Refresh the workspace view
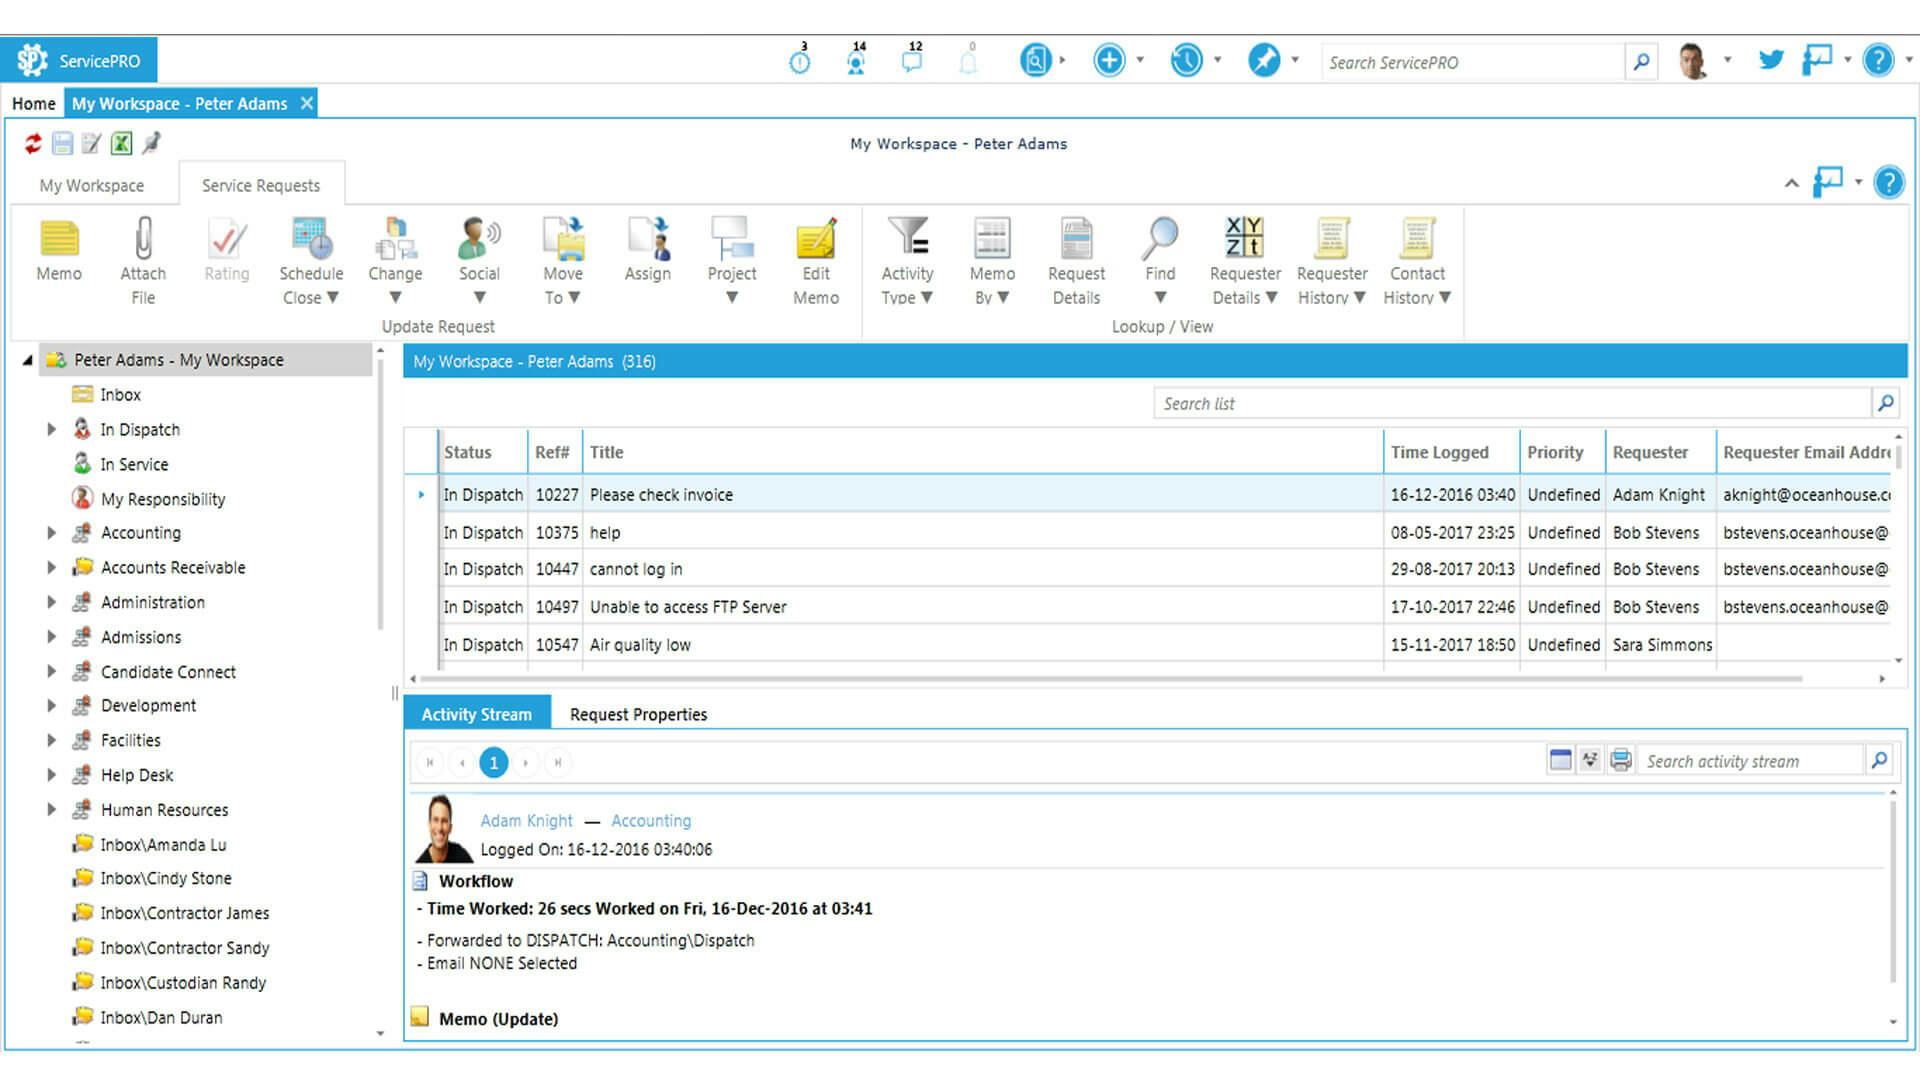The image size is (1920, 1080). [31, 143]
